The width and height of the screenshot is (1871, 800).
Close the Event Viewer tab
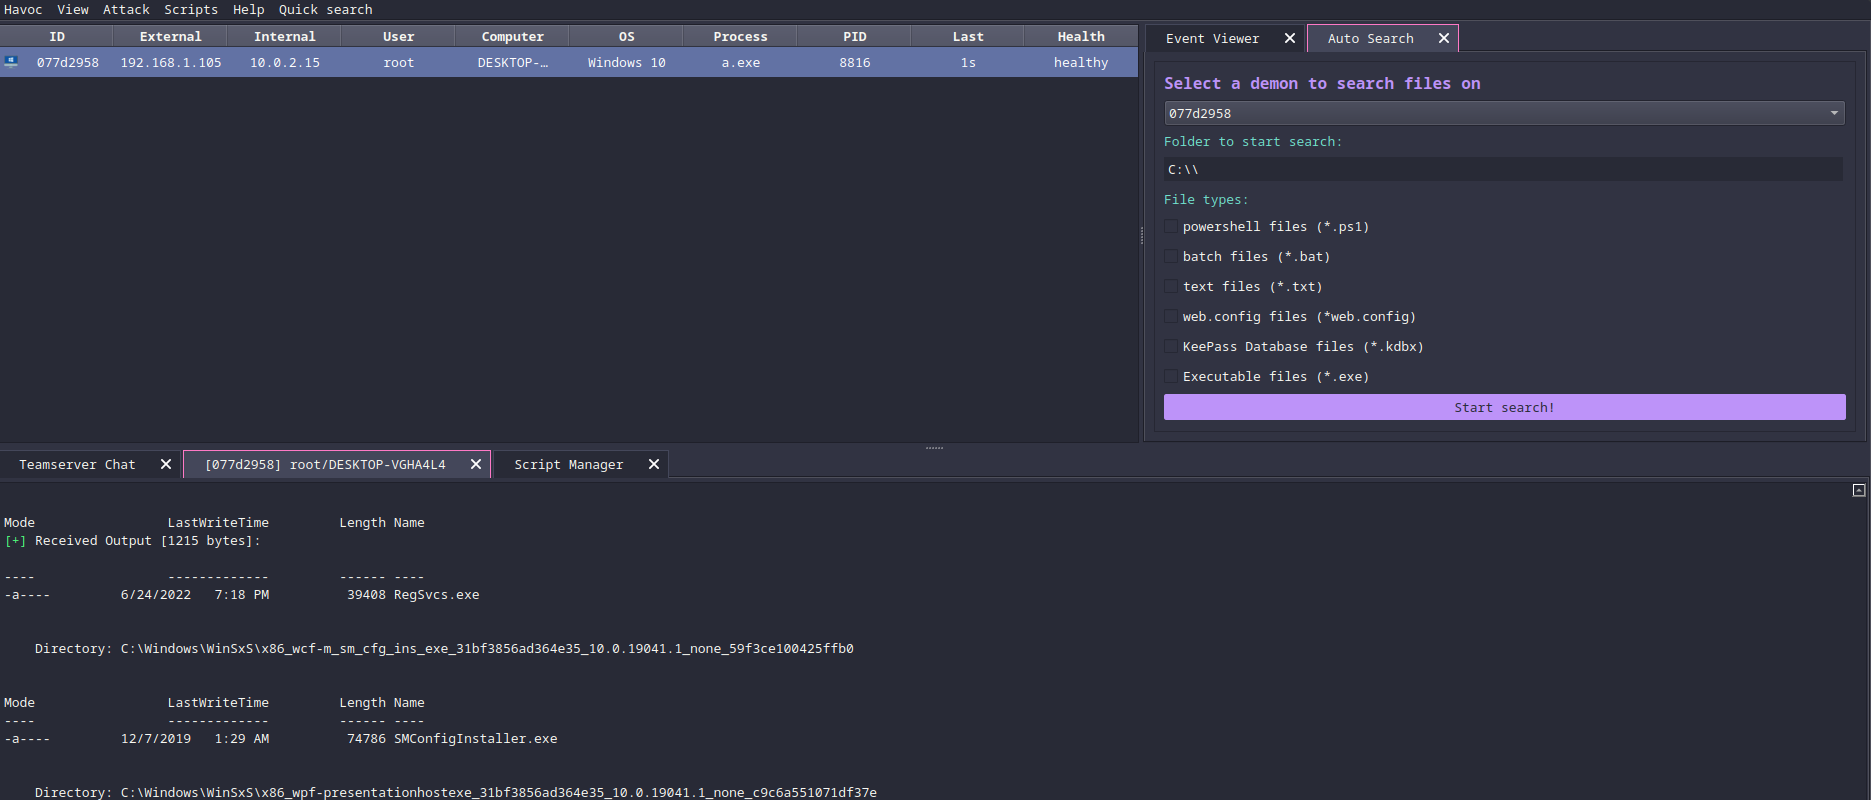(1289, 39)
